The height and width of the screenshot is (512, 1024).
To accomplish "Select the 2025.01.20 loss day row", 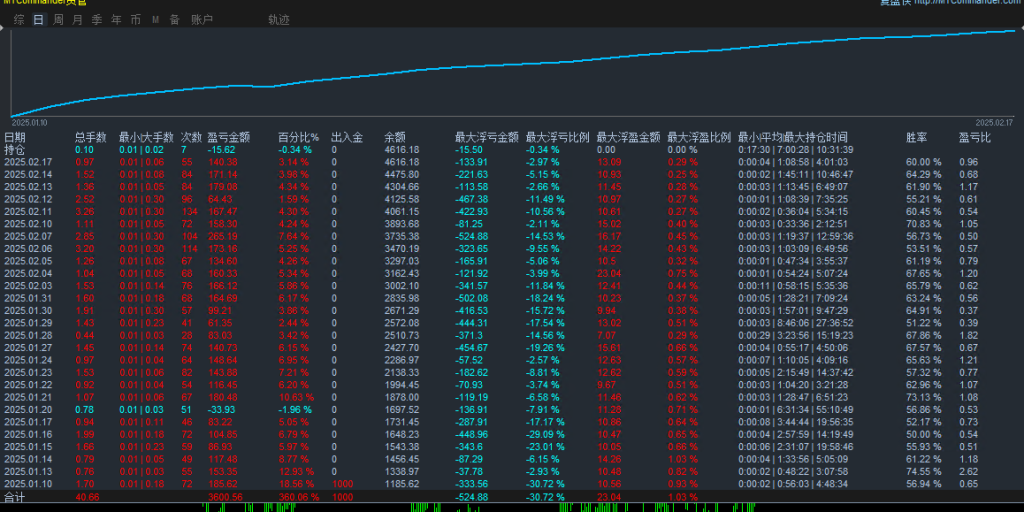I will [29, 409].
